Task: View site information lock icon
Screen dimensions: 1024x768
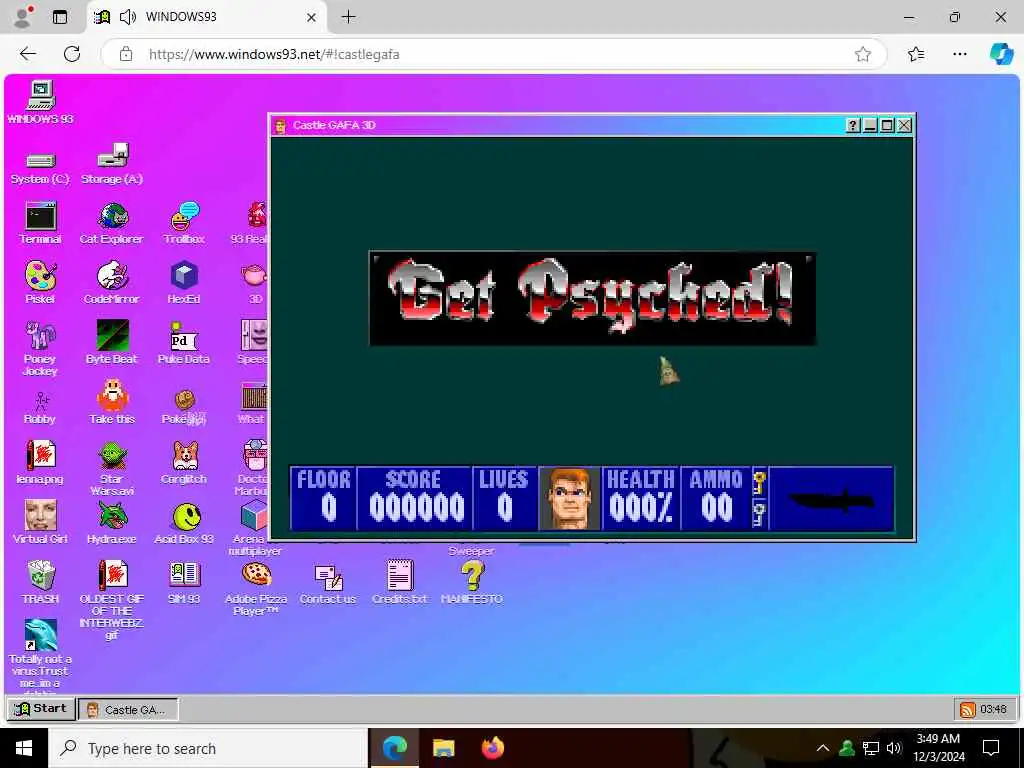Action: [x=125, y=54]
